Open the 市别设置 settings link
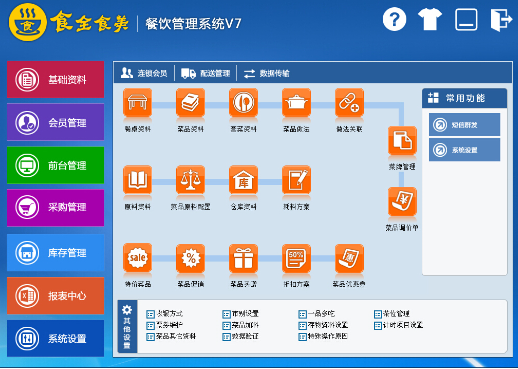This screenshot has width=518, height=369. [x=240, y=314]
